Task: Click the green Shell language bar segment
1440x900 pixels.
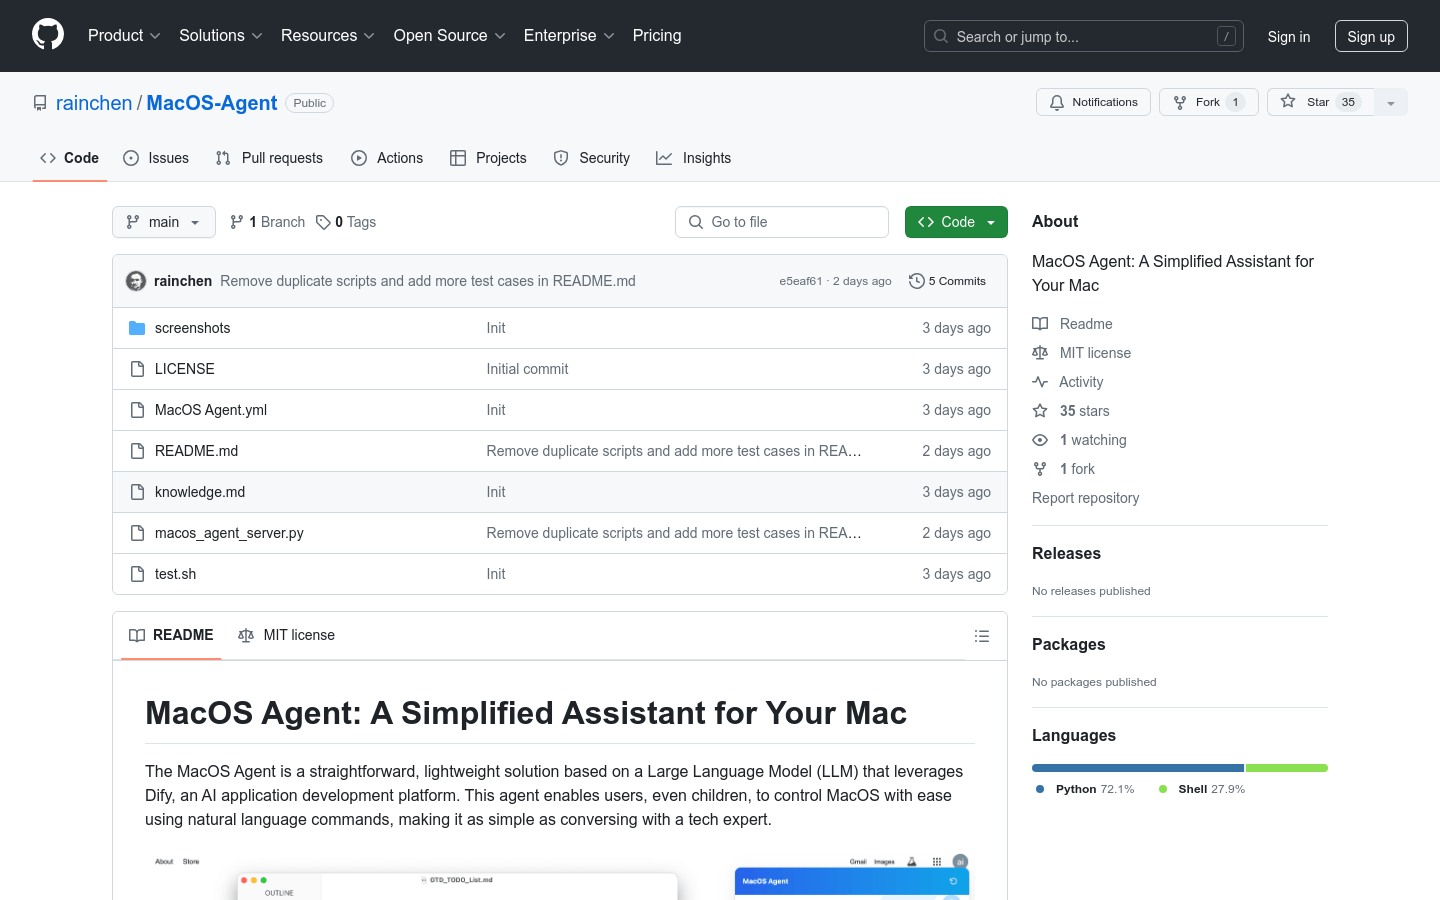Action: tap(1287, 768)
